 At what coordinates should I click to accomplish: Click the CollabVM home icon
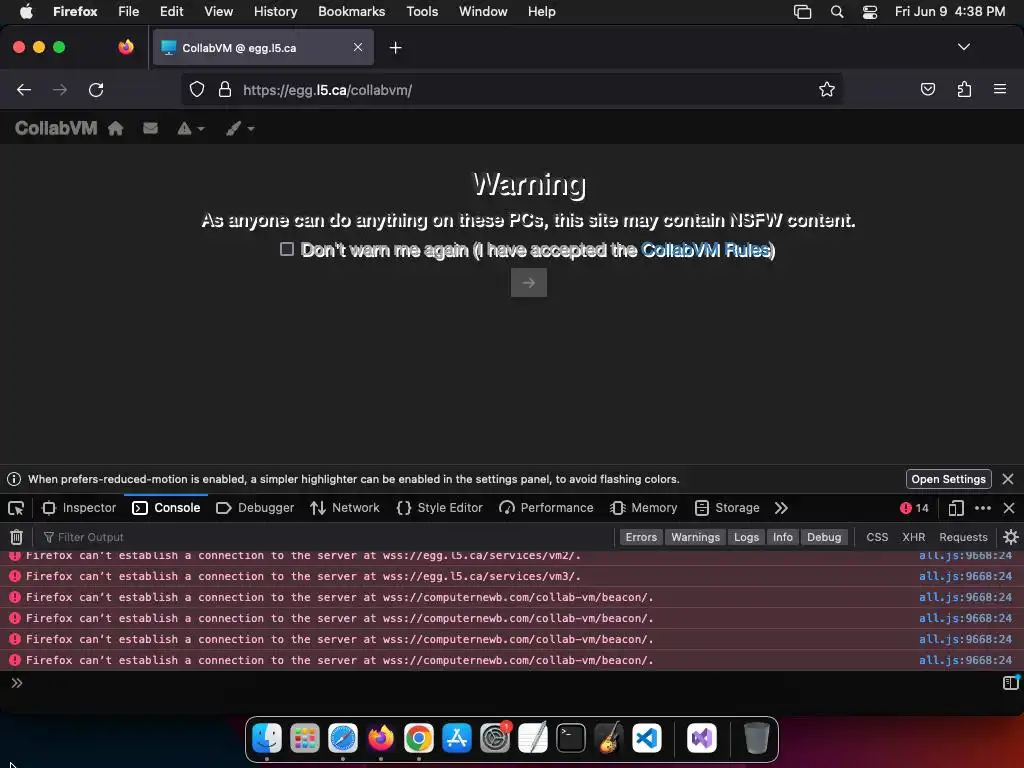tap(116, 129)
